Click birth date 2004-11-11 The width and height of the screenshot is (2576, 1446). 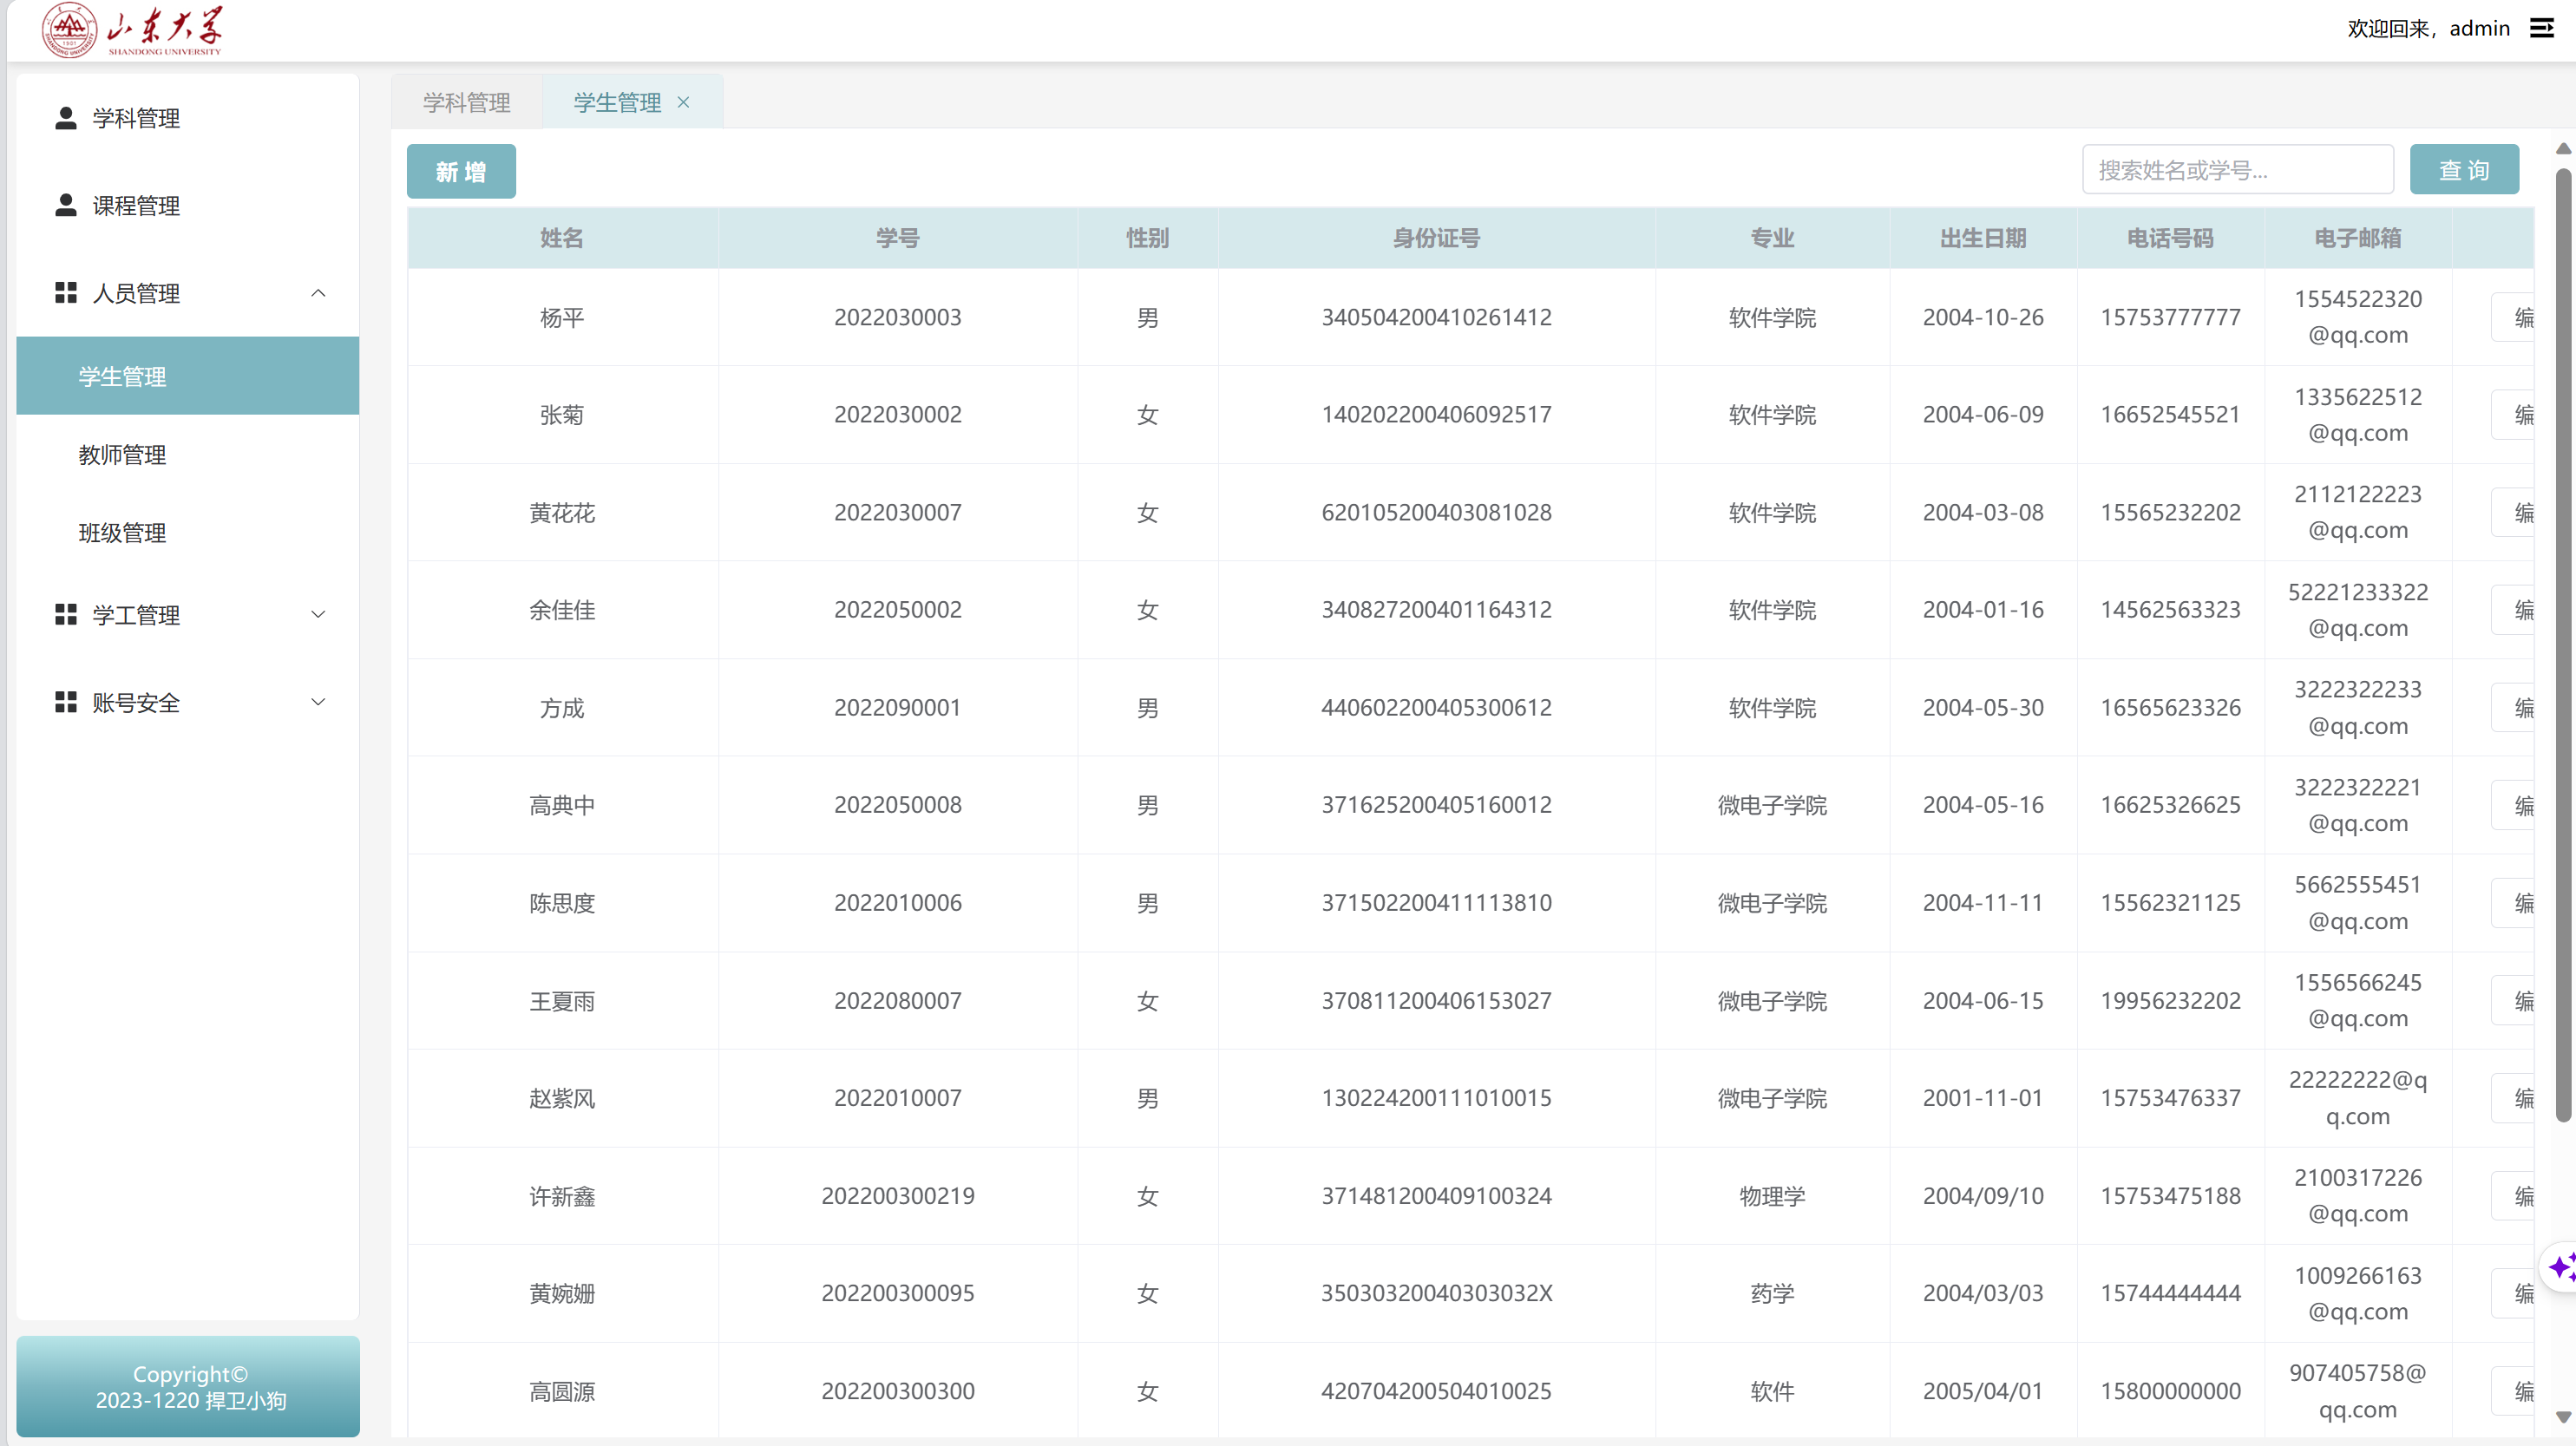pyautogui.click(x=1983, y=902)
